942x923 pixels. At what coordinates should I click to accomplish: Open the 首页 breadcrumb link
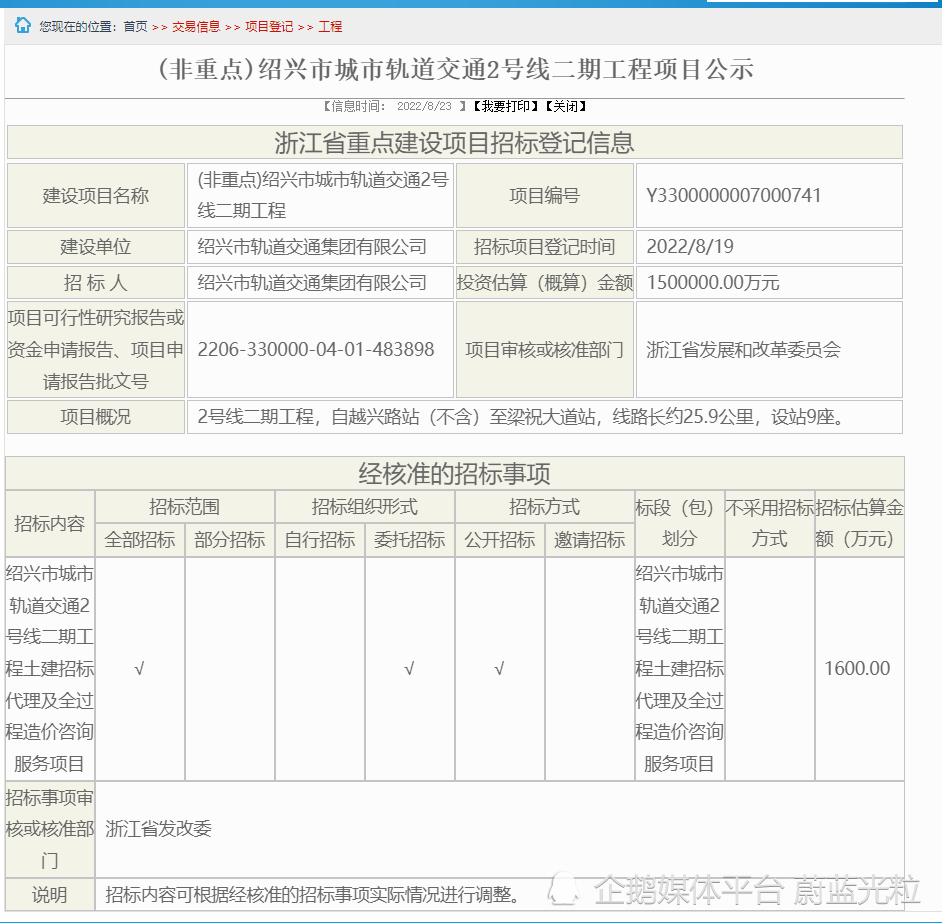point(135,26)
